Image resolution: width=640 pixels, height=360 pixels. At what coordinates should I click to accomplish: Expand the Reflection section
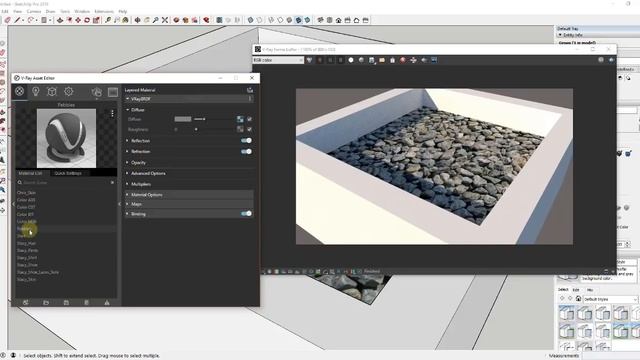(x=128, y=140)
